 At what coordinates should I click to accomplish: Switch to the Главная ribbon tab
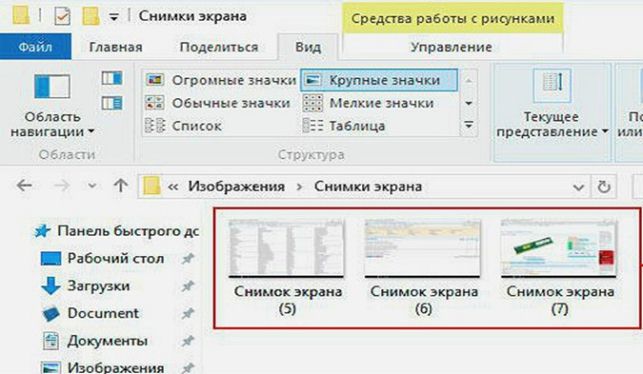point(116,47)
